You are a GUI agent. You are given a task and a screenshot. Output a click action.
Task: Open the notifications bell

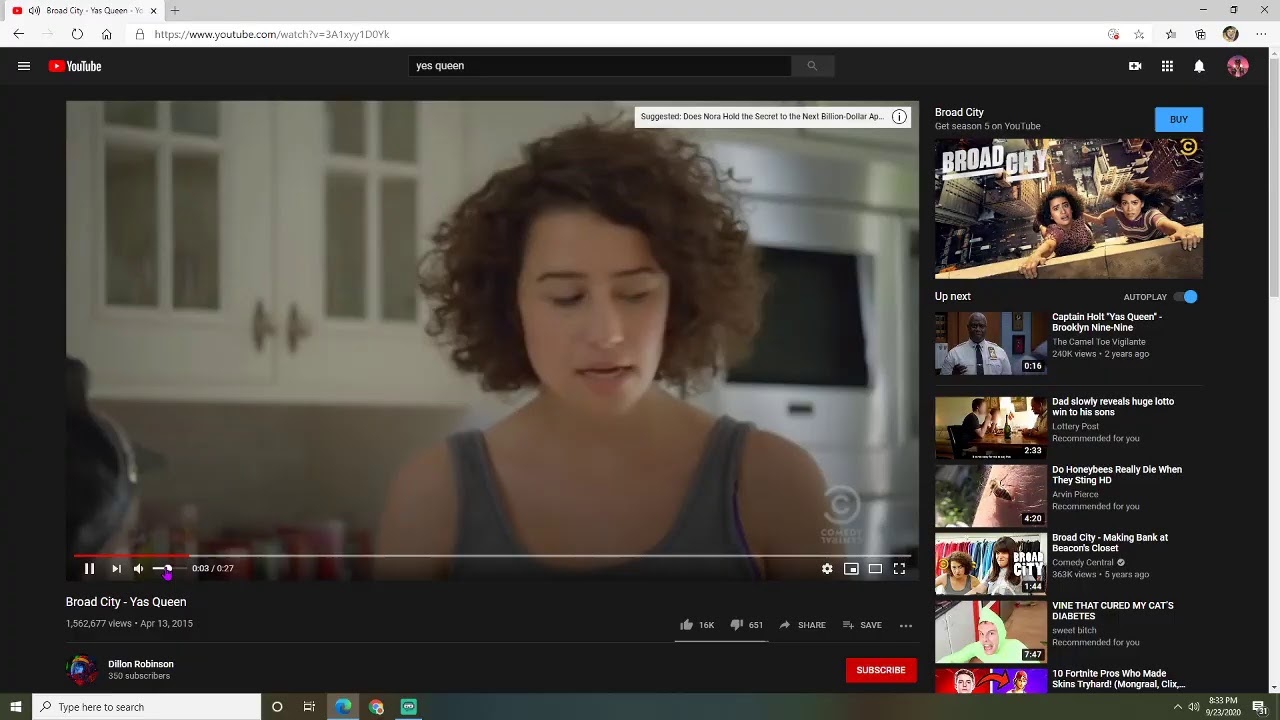point(1199,66)
